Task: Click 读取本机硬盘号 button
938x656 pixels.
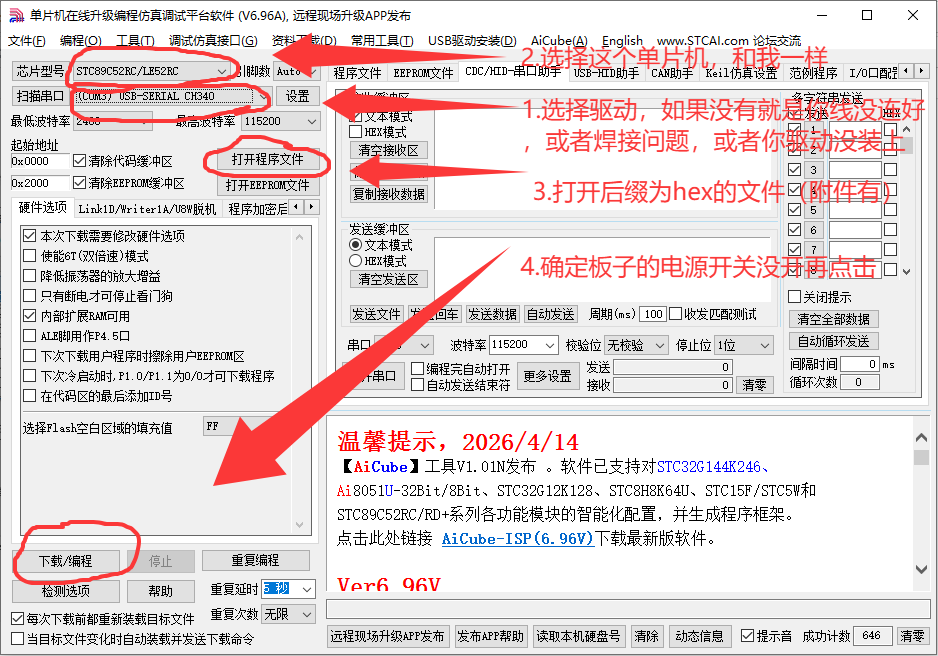Action: coord(578,636)
